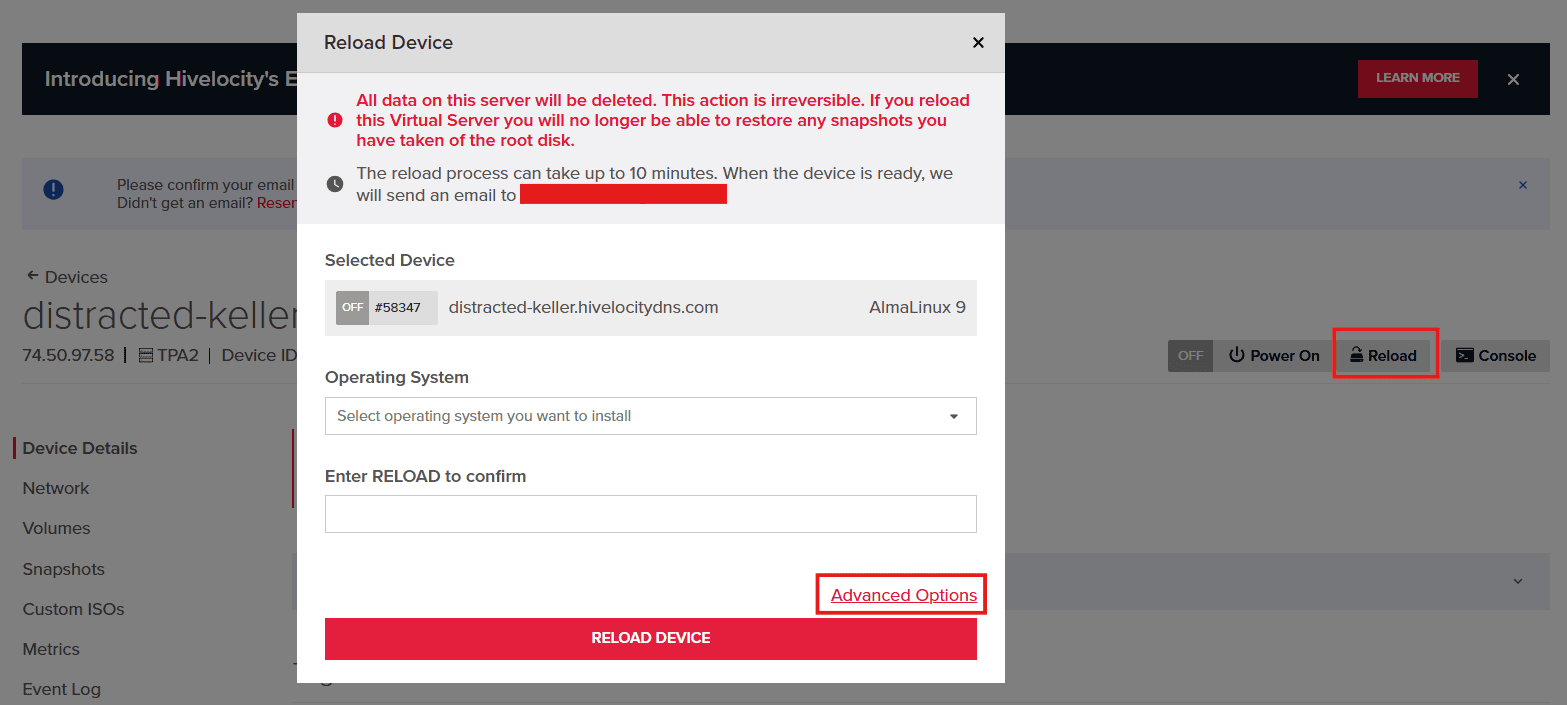This screenshot has height=705, width=1567.
Task: Toggle the OFF status next to Power On
Action: pyautogui.click(x=1190, y=355)
